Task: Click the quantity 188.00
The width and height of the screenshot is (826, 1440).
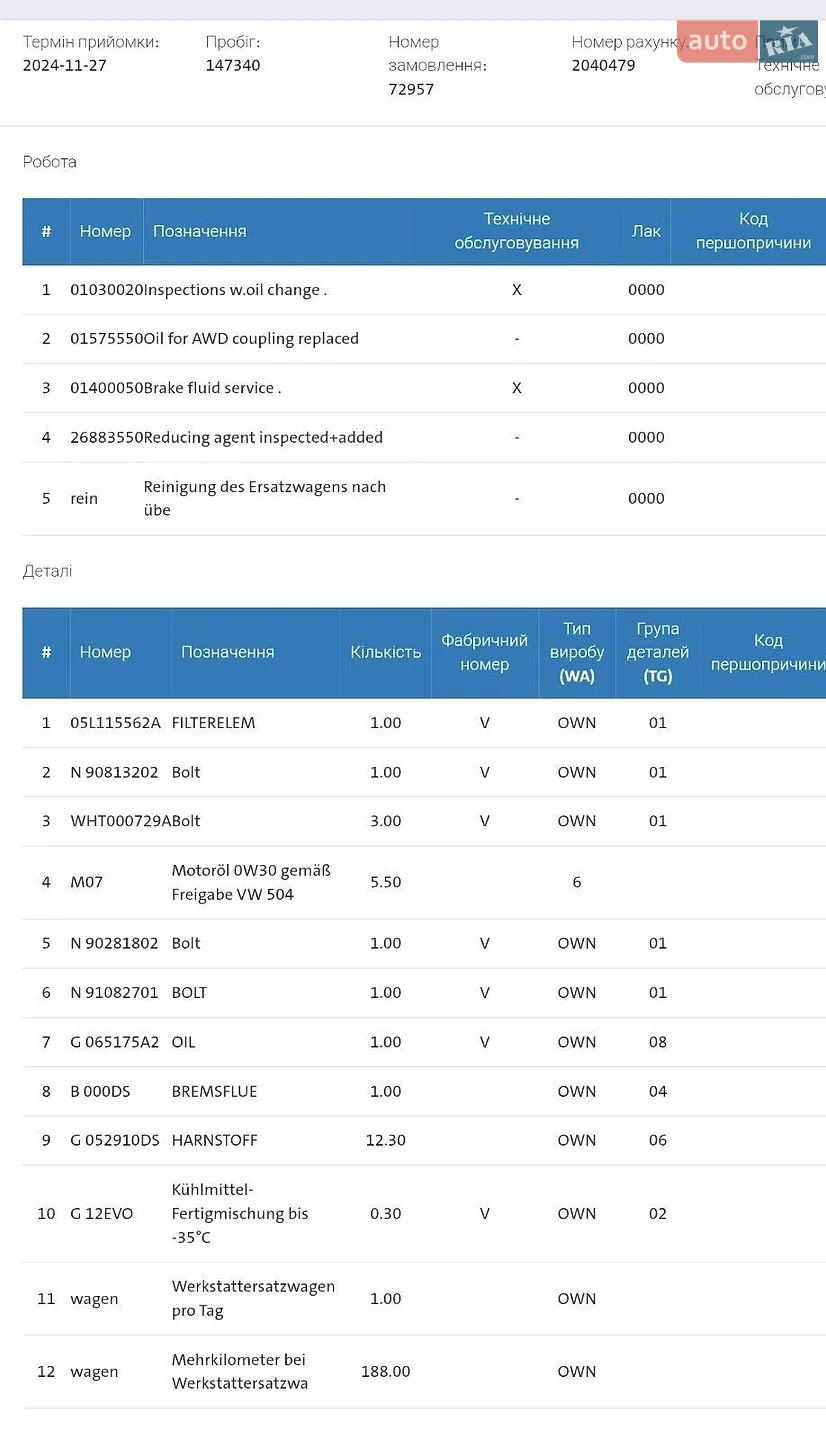Action: [x=386, y=1371]
